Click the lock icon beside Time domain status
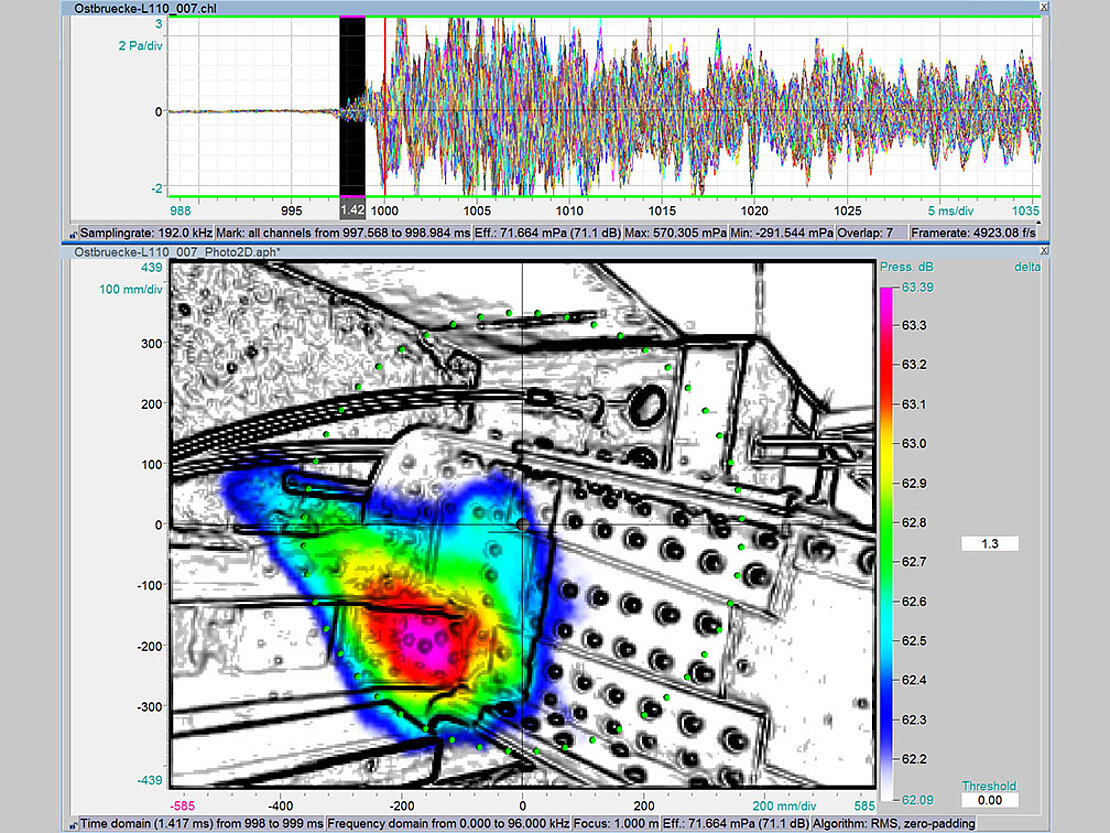 [x=74, y=825]
